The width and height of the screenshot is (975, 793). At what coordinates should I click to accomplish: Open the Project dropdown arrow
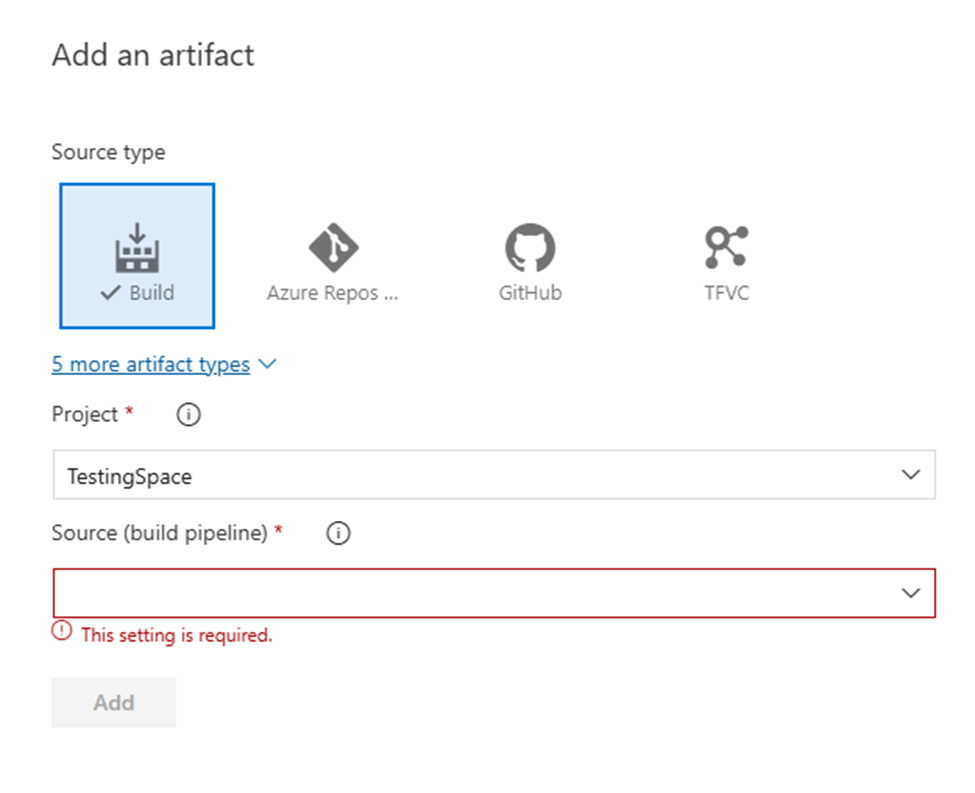(910, 475)
